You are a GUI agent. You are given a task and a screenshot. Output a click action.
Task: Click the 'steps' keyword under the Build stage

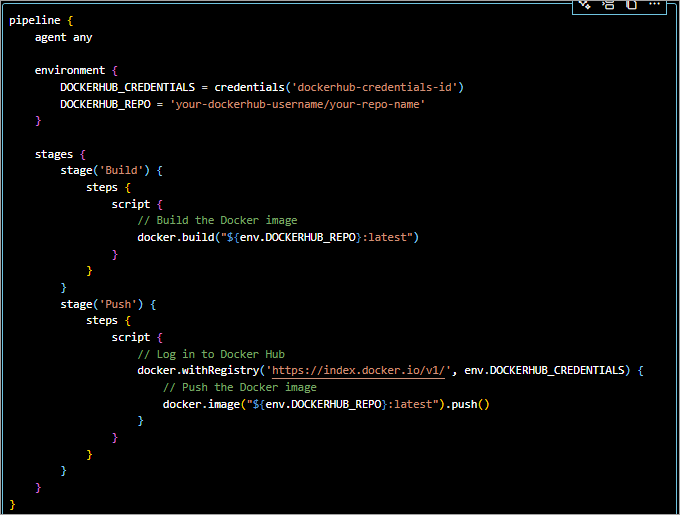(x=102, y=187)
